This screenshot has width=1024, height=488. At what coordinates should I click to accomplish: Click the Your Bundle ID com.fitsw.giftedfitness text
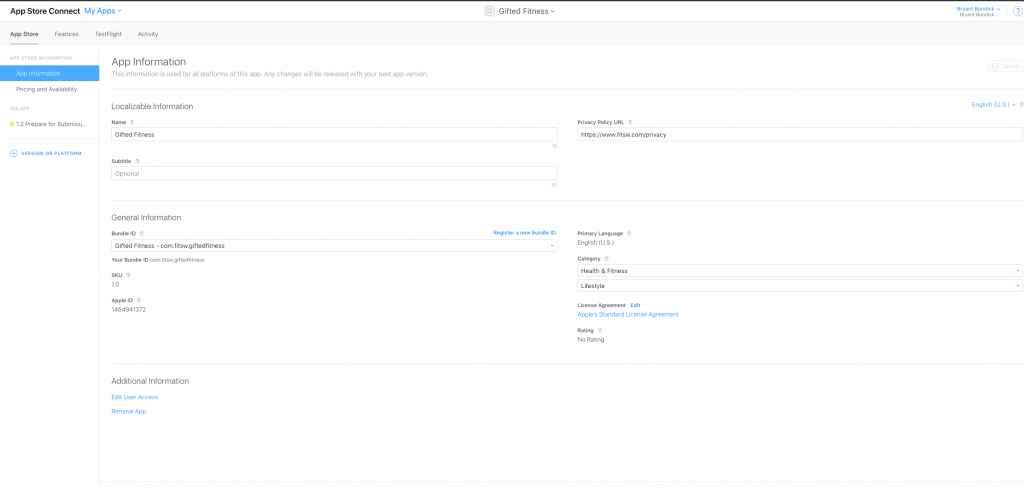coord(158,260)
